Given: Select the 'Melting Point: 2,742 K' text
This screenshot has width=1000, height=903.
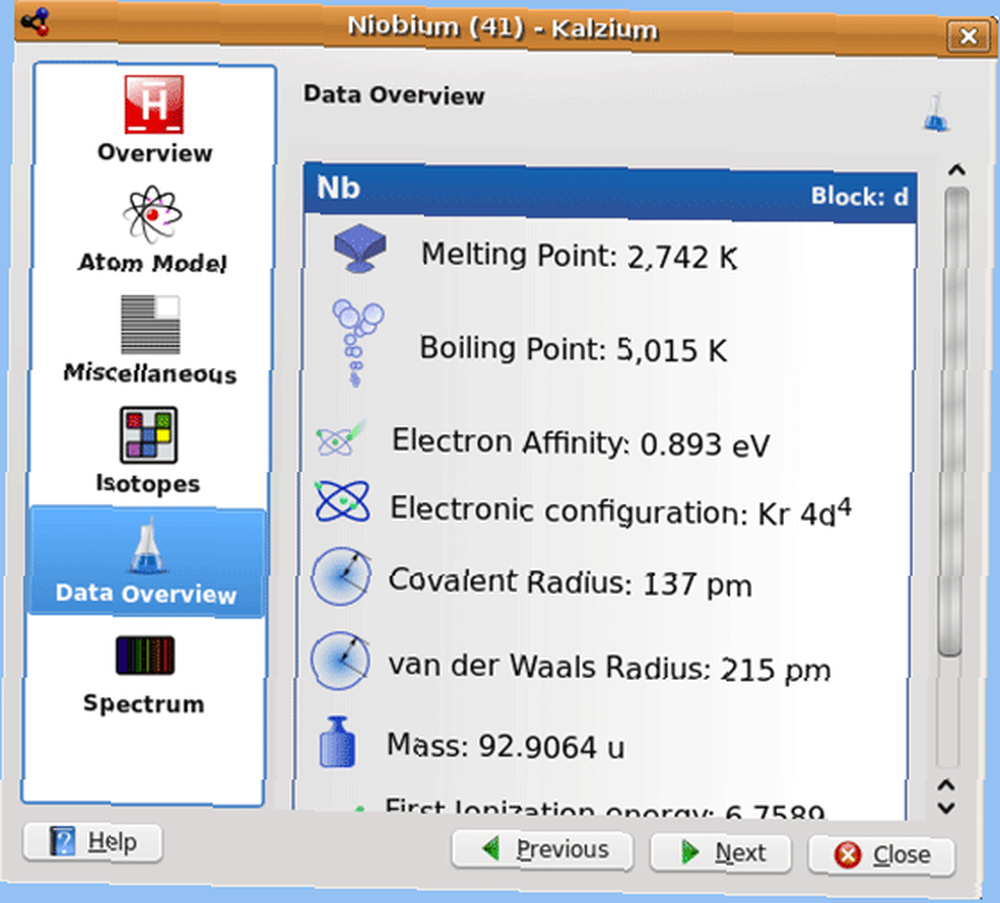Looking at the screenshot, I should coord(580,256).
